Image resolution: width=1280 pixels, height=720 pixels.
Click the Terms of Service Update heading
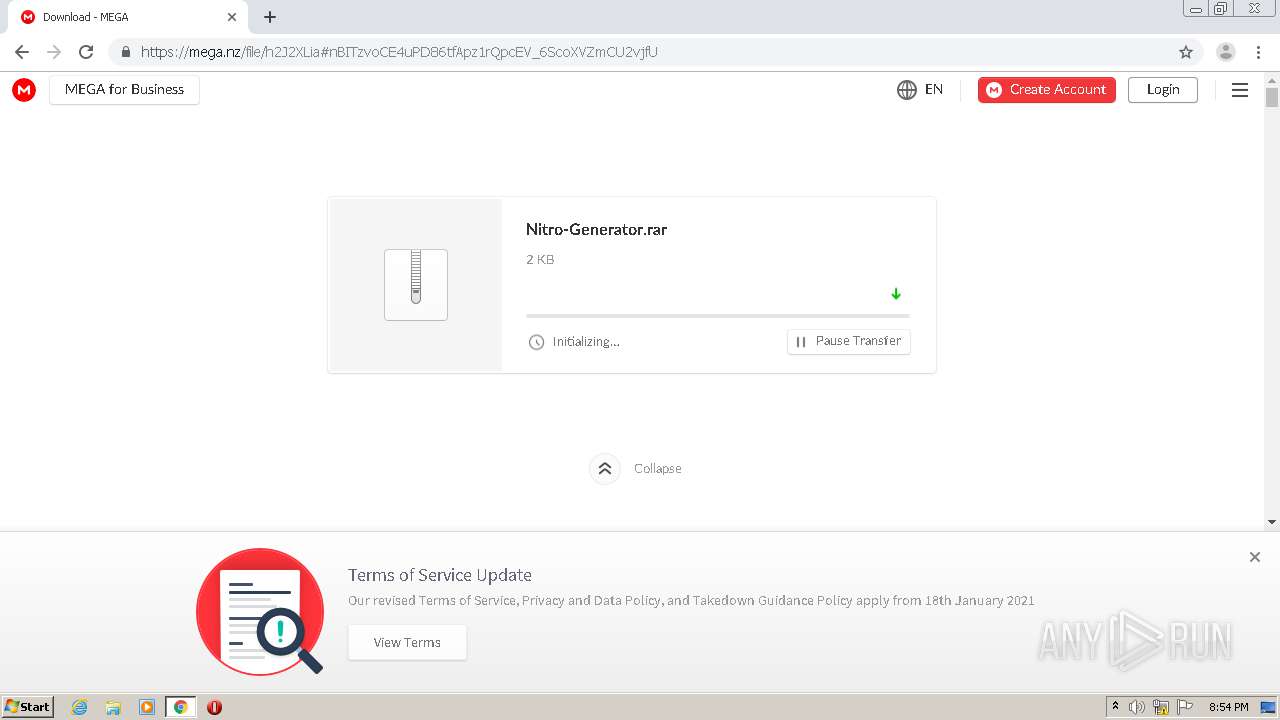[440, 575]
